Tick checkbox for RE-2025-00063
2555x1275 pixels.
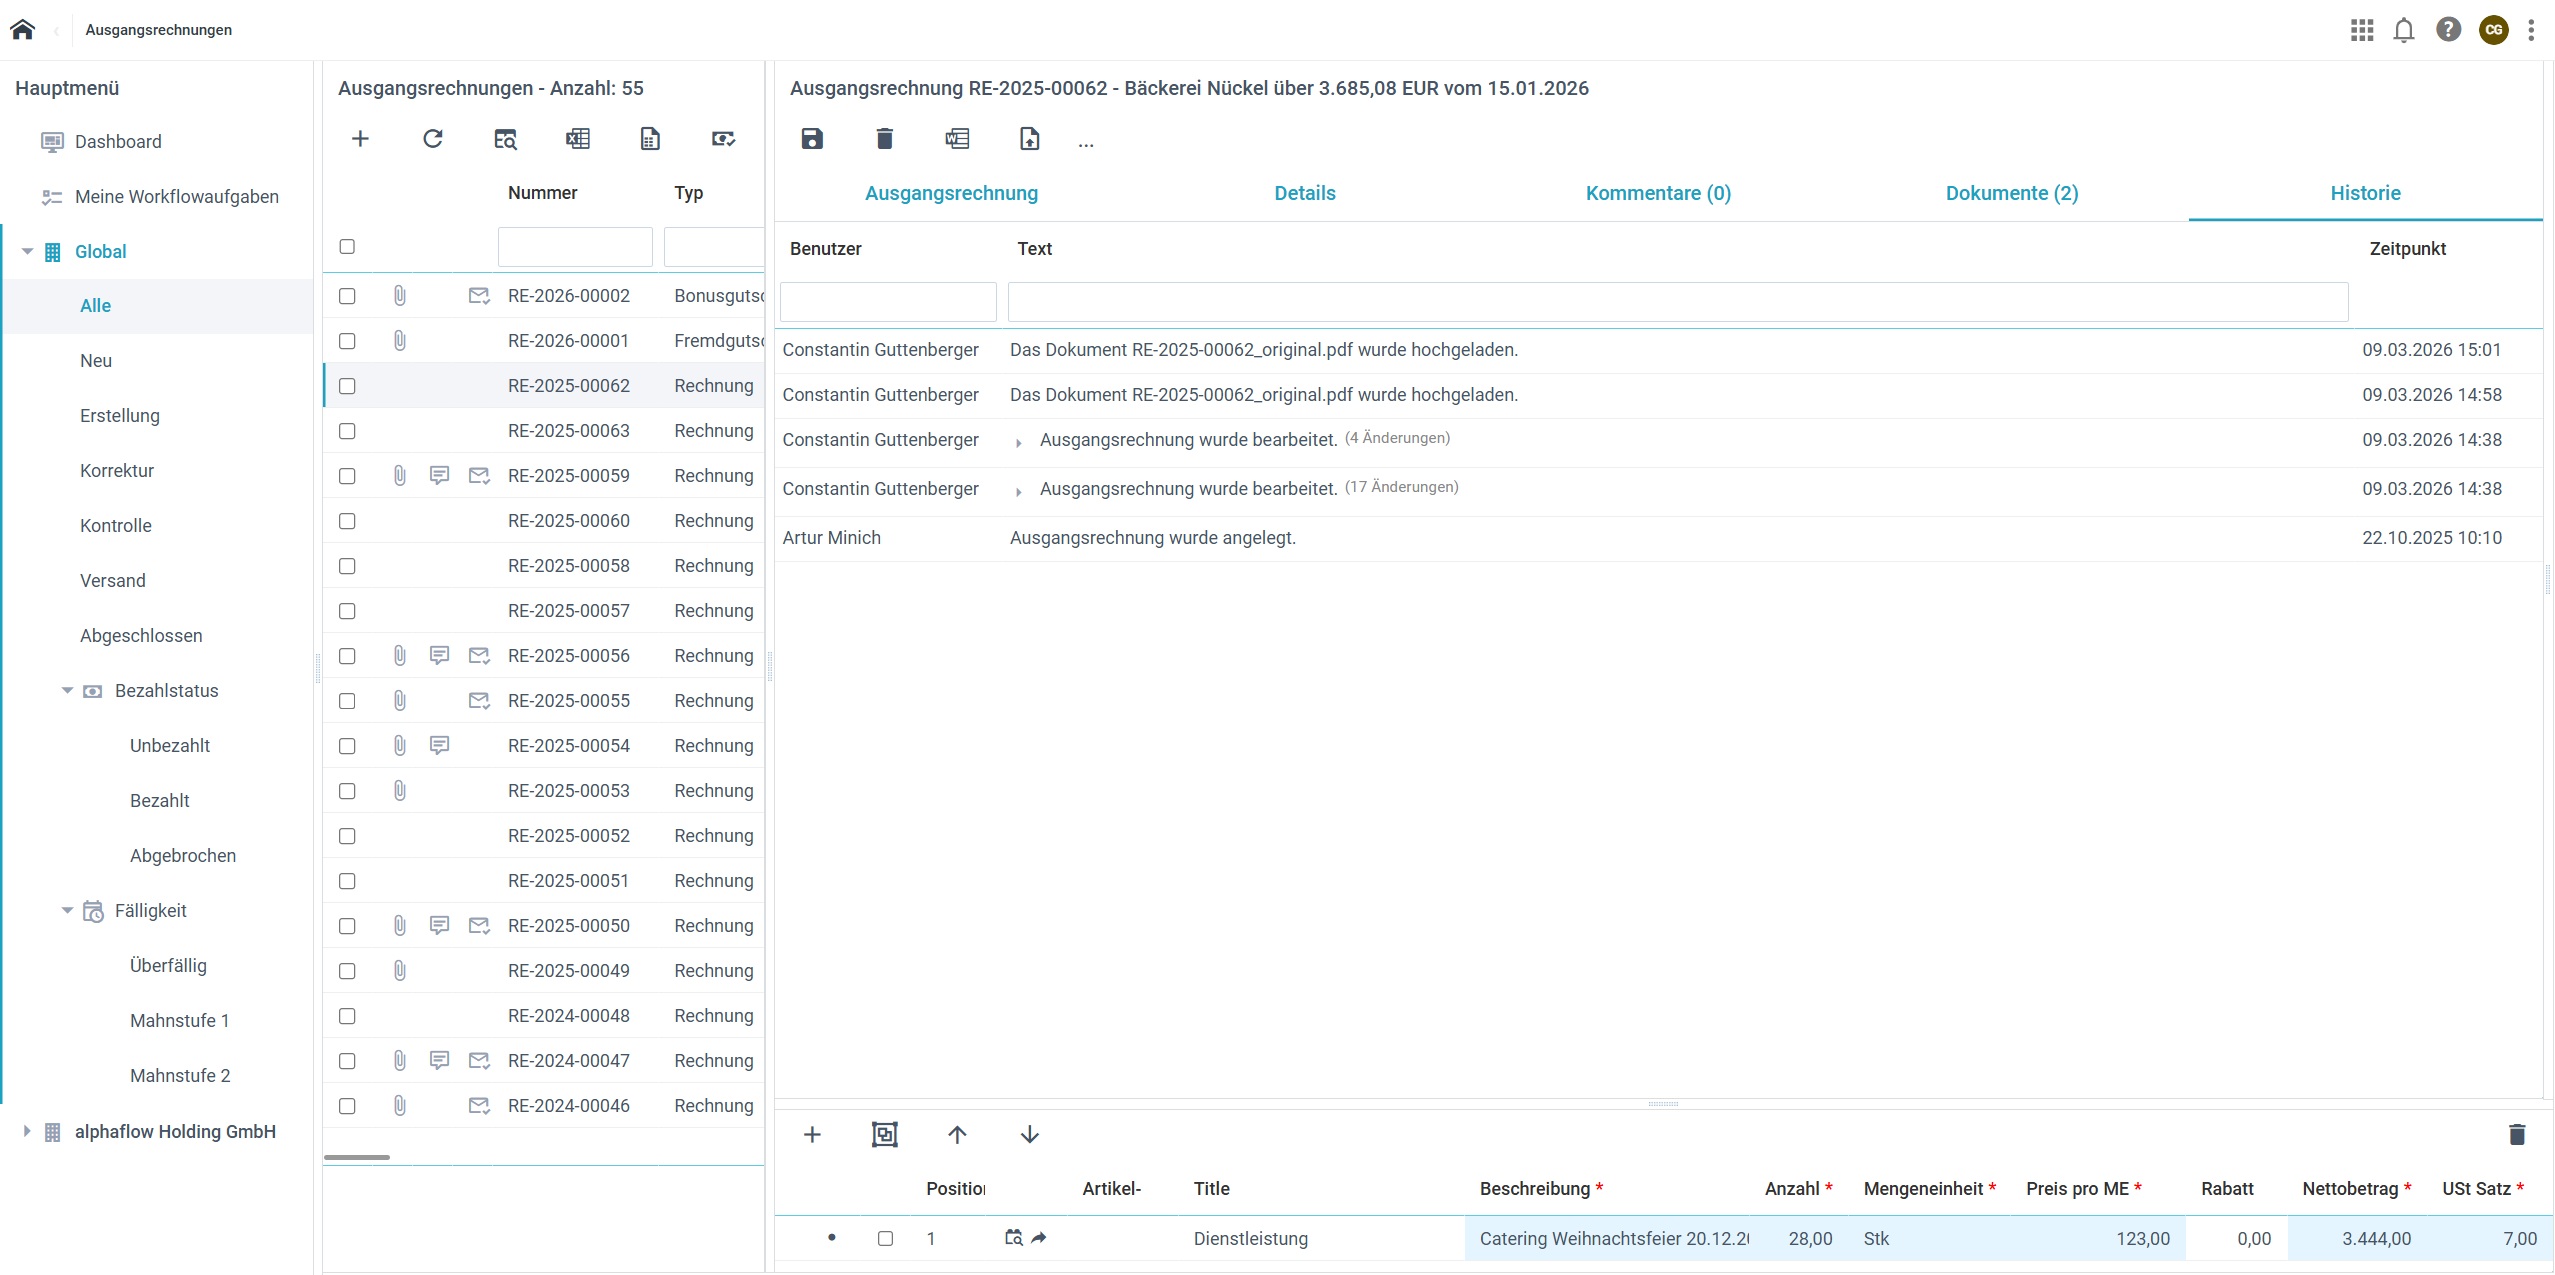pyautogui.click(x=347, y=431)
